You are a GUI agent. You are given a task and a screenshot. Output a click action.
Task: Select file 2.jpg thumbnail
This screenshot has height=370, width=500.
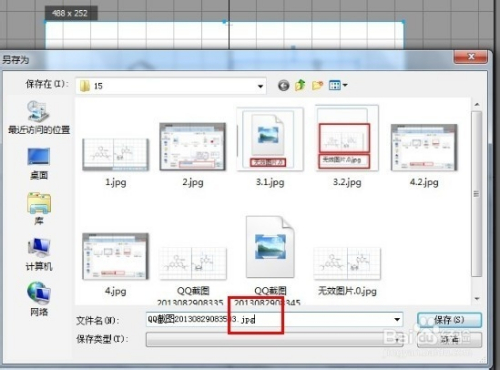(193, 147)
